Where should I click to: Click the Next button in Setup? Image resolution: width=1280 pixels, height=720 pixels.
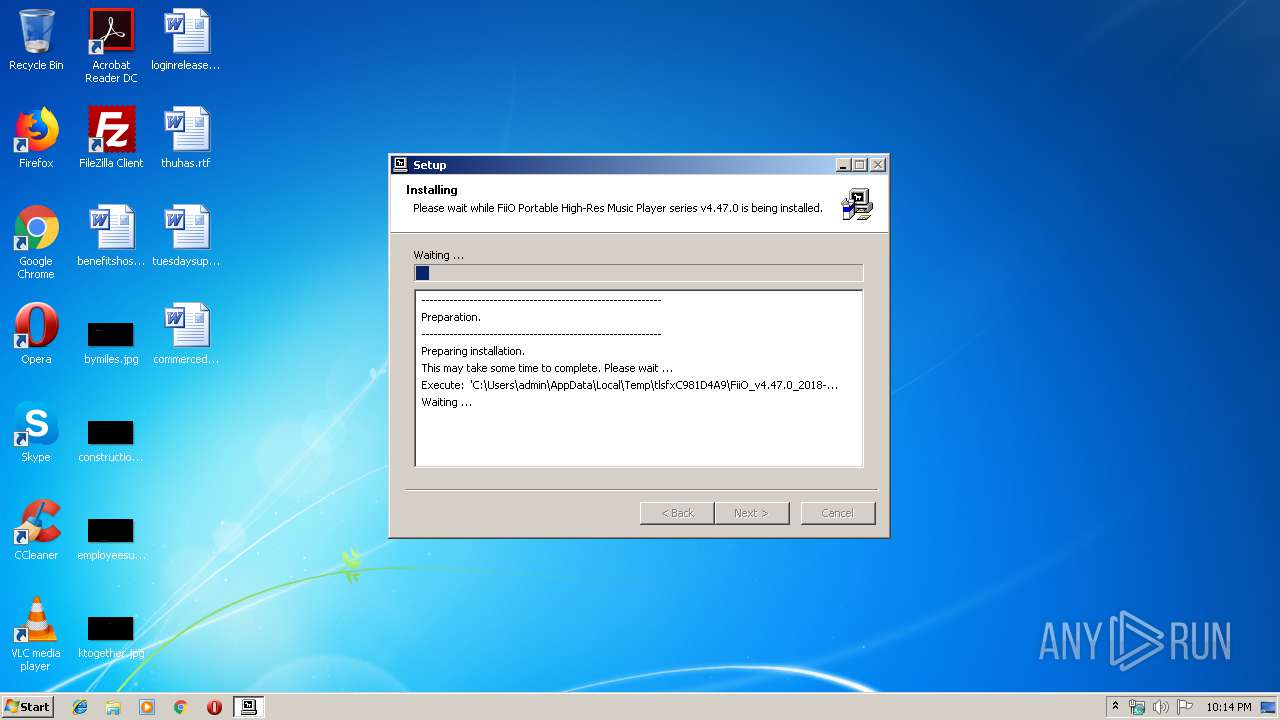751,513
